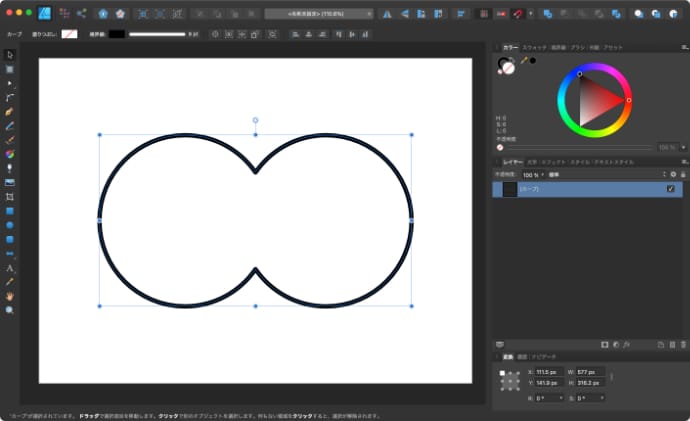Switch to the スウォッチ tab
The width and height of the screenshot is (690, 421).
(533, 47)
